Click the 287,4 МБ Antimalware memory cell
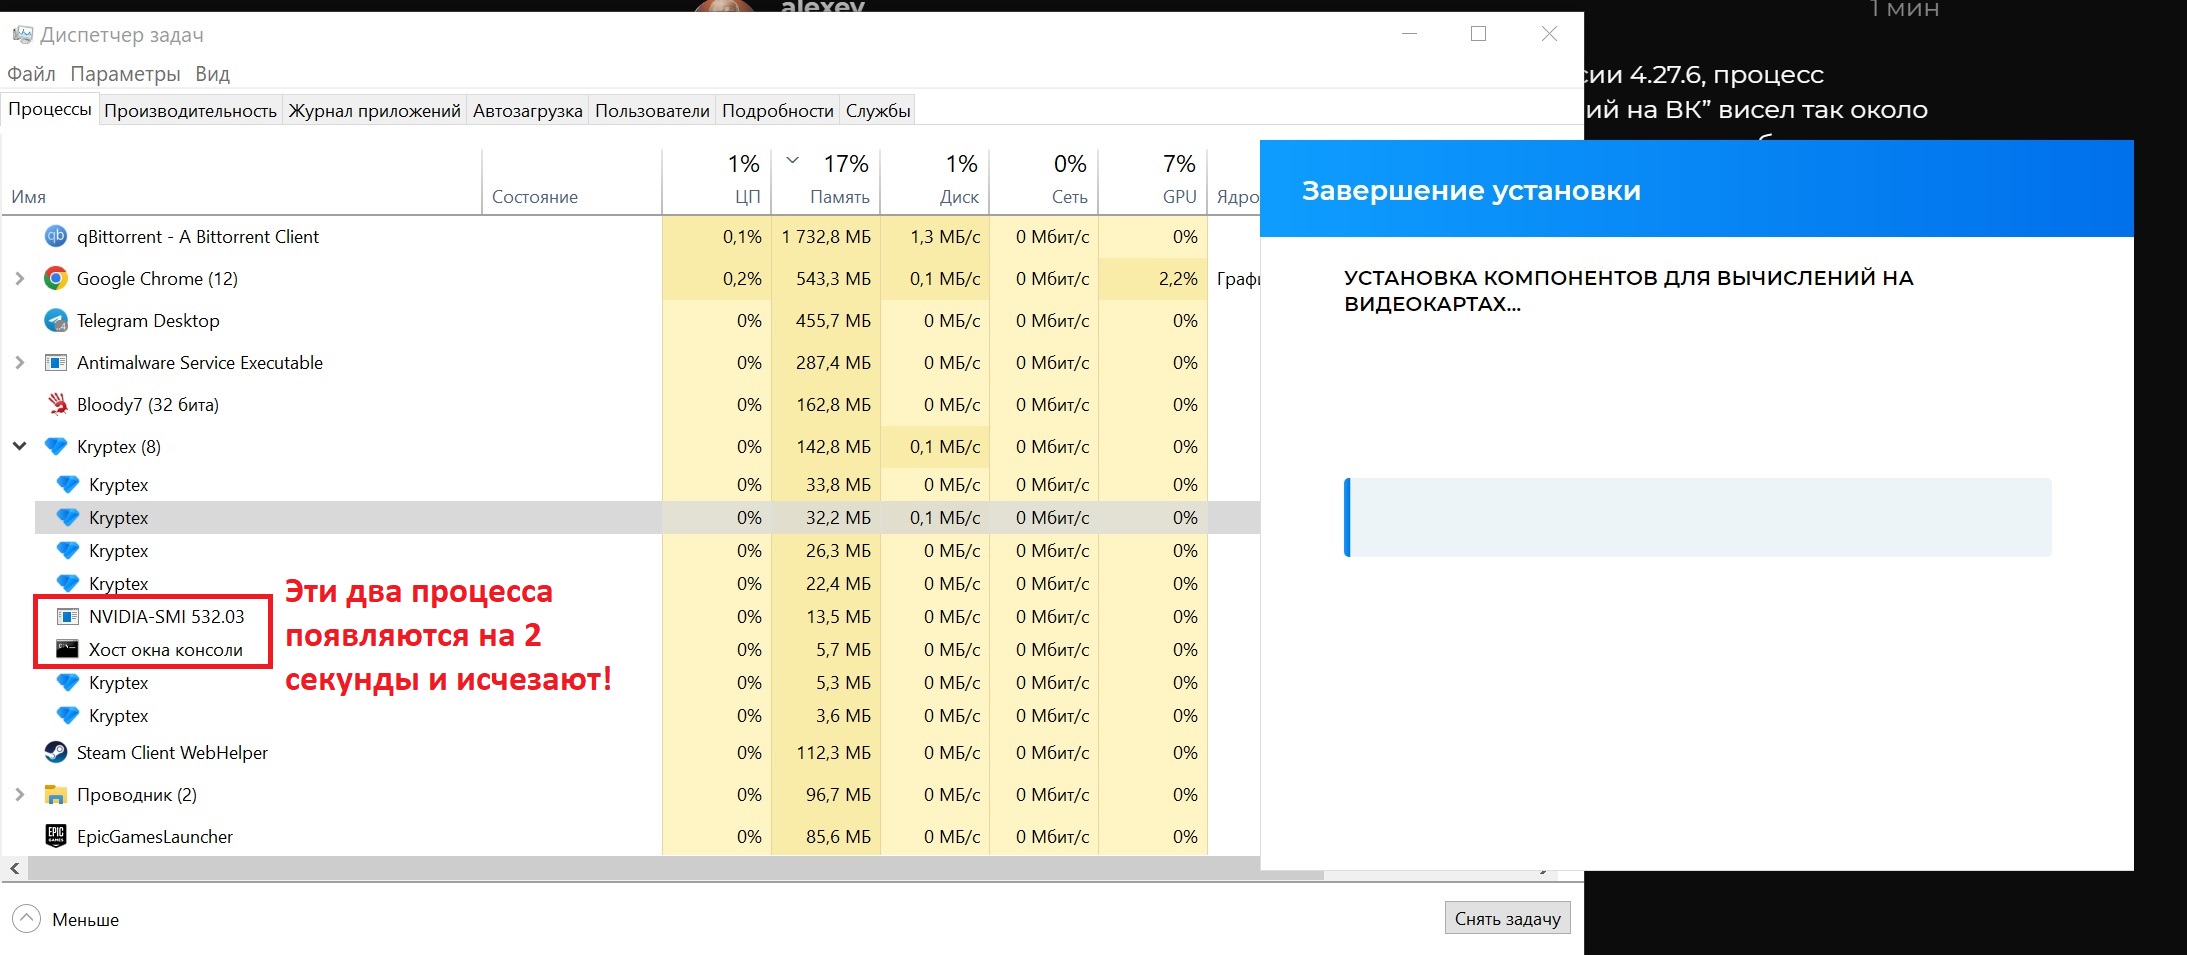 pyautogui.click(x=826, y=363)
